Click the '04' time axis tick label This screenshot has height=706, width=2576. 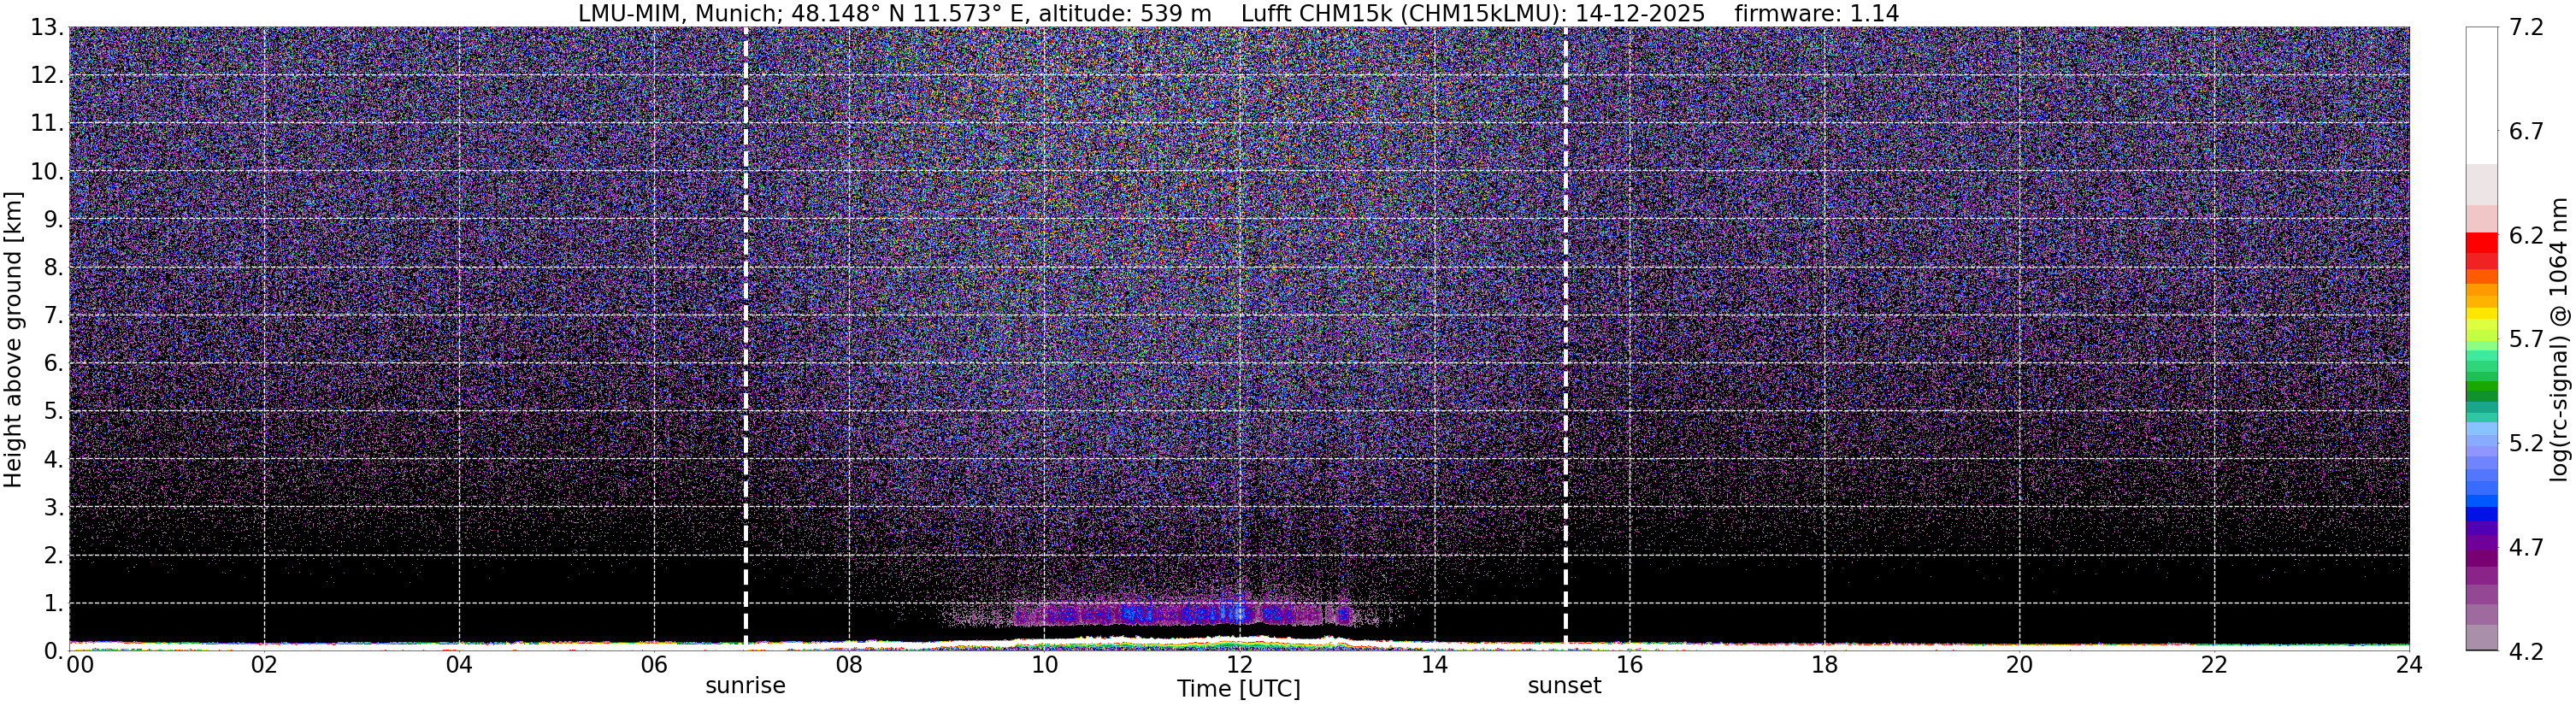(459, 665)
